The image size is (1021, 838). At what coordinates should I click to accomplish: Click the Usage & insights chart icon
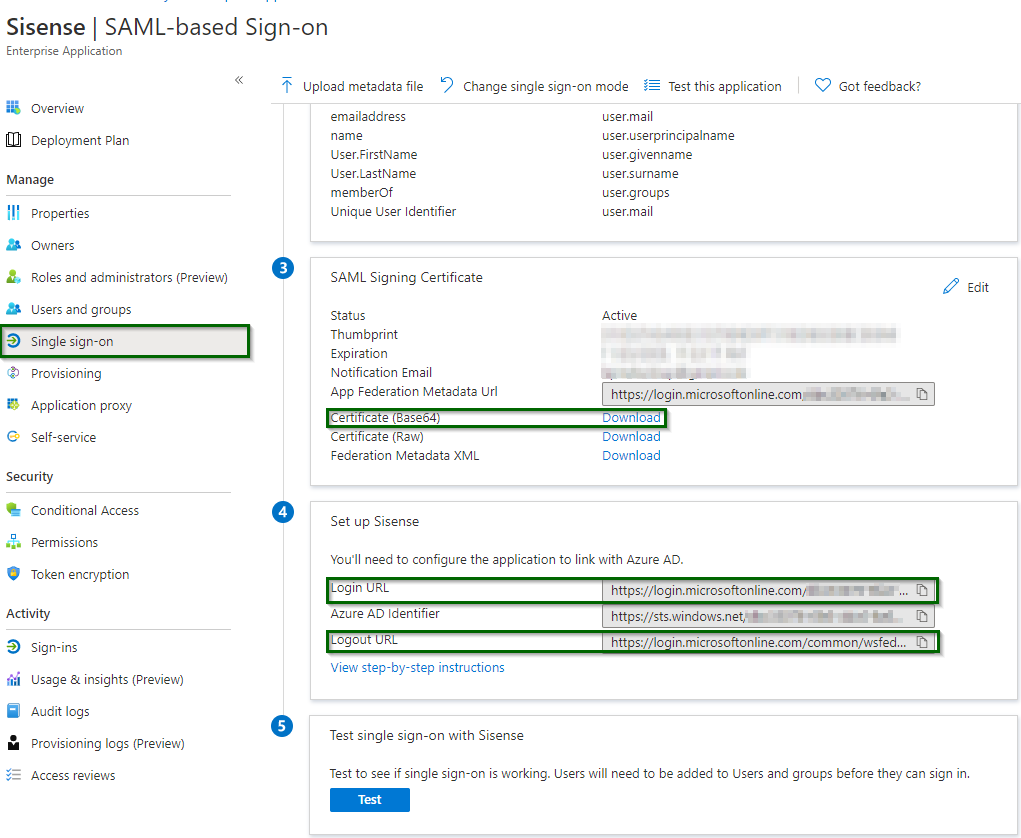tap(13, 678)
